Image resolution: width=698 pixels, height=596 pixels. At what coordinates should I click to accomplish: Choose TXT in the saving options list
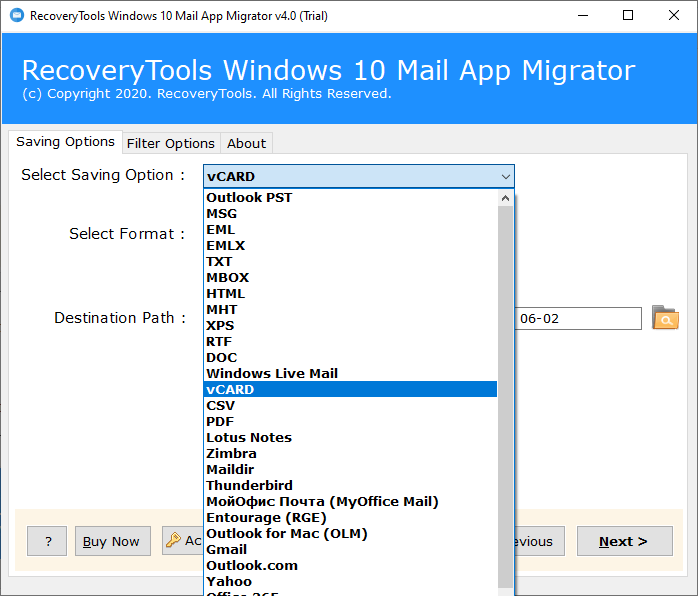(350, 261)
